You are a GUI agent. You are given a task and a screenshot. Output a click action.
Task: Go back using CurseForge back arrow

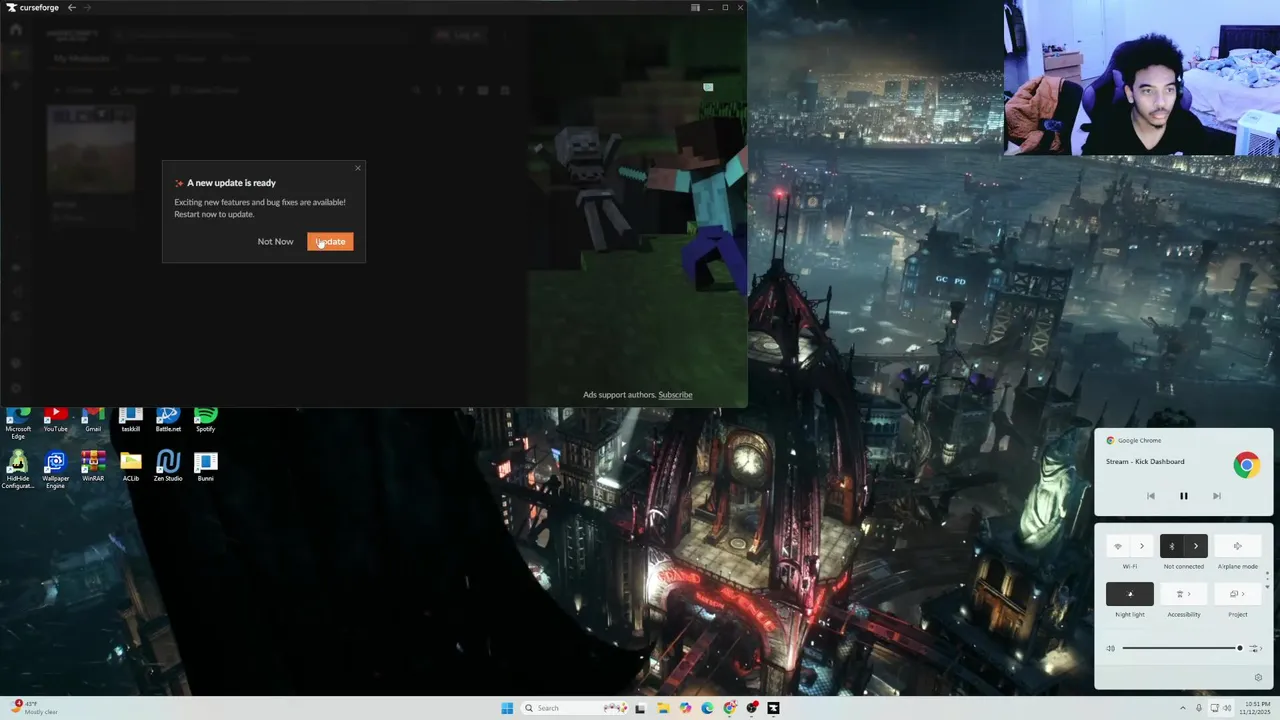[x=71, y=7]
